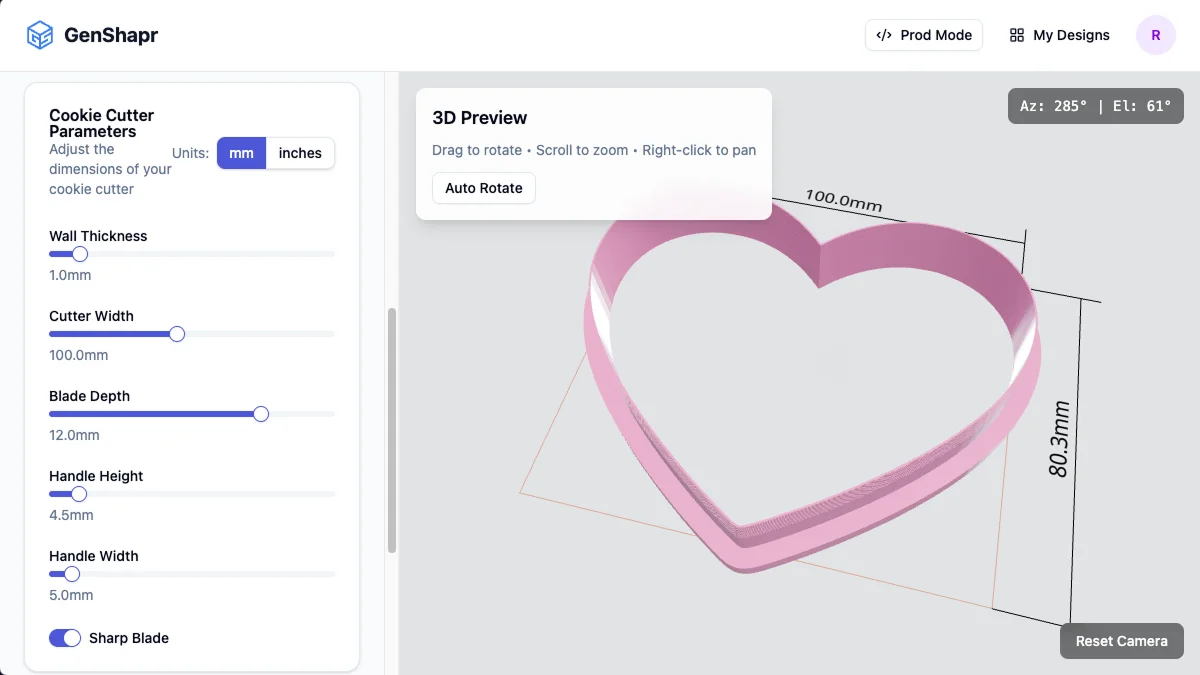Start Auto Rotate in the preview
Image resolution: width=1200 pixels, height=675 pixels.
(483, 188)
